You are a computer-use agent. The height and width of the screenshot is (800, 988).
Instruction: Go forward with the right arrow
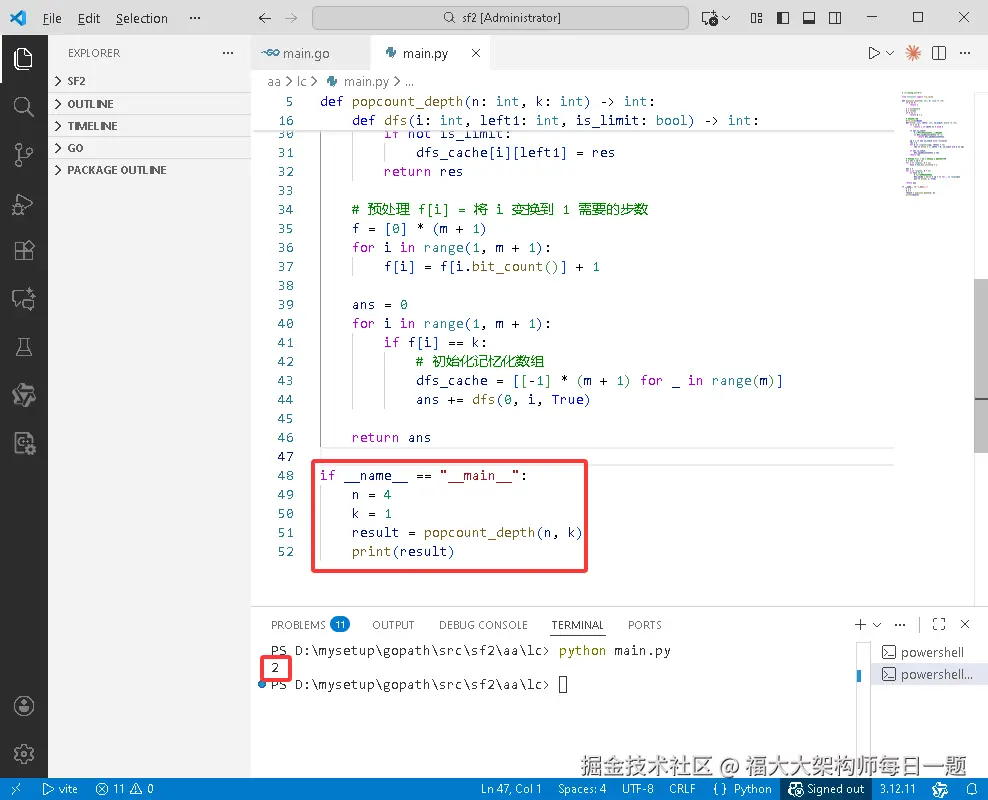(290, 18)
